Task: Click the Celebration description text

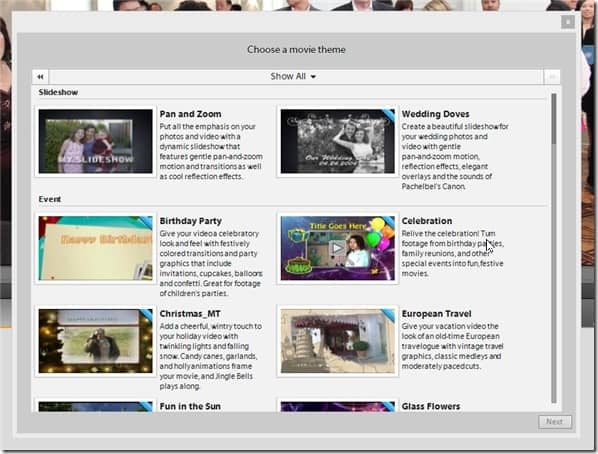Action: pyautogui.click(x=453, y=253)
